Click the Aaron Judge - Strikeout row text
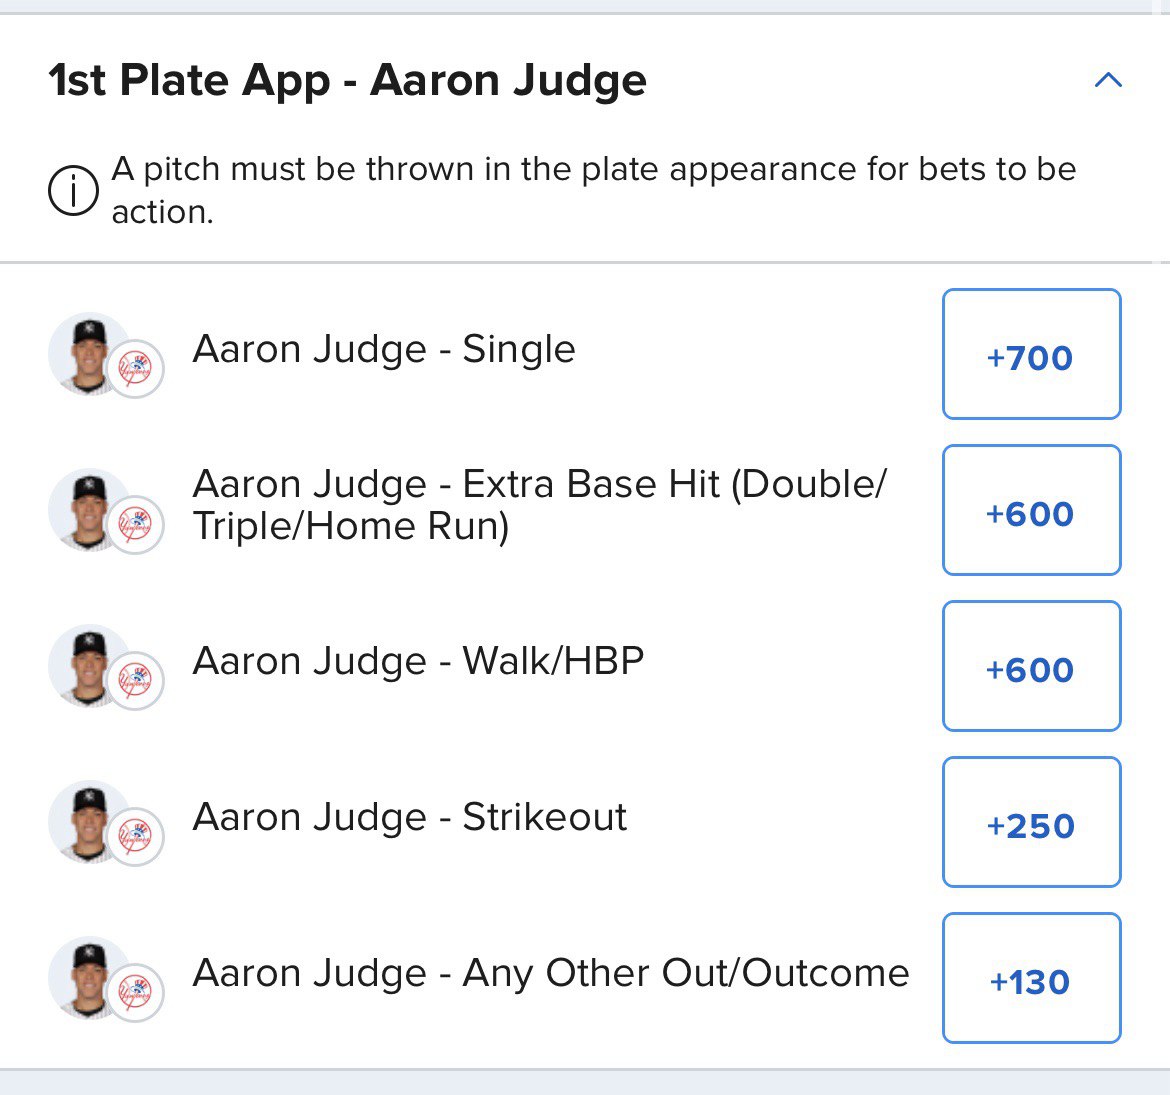 409,817
